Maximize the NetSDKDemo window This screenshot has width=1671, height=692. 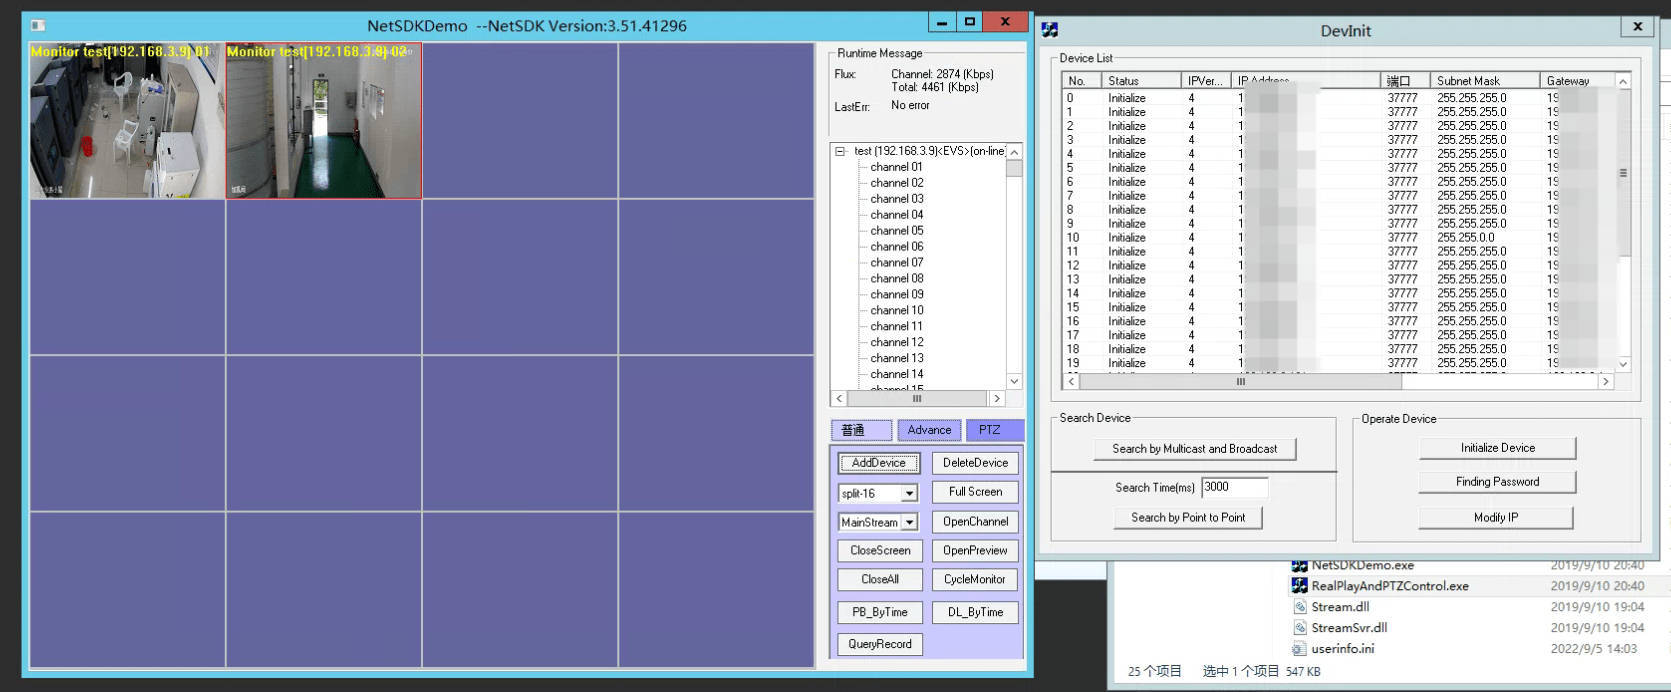point(969,21)
